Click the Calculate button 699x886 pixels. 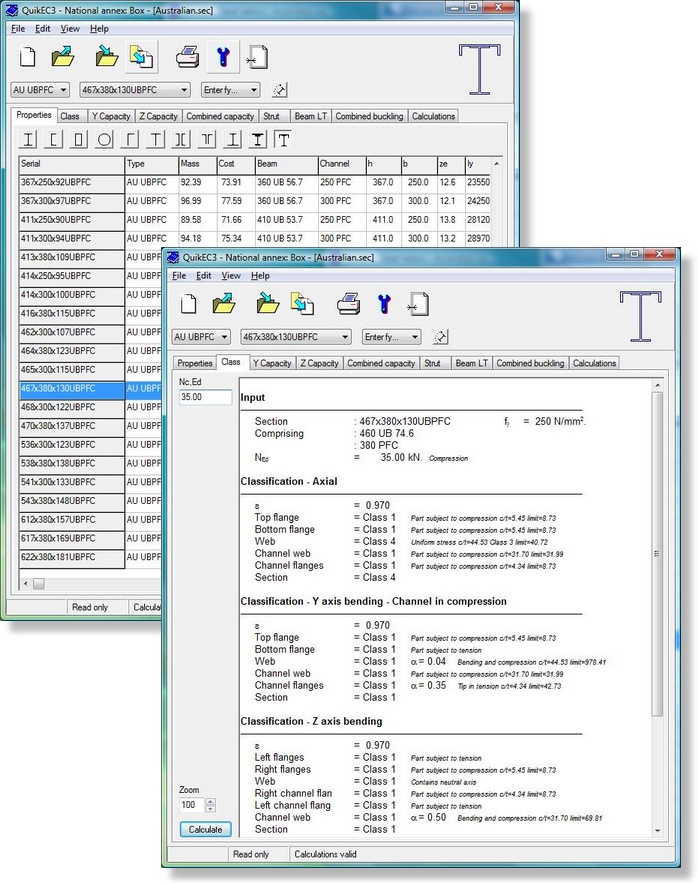pyautogui.click(x=206, y=829)
